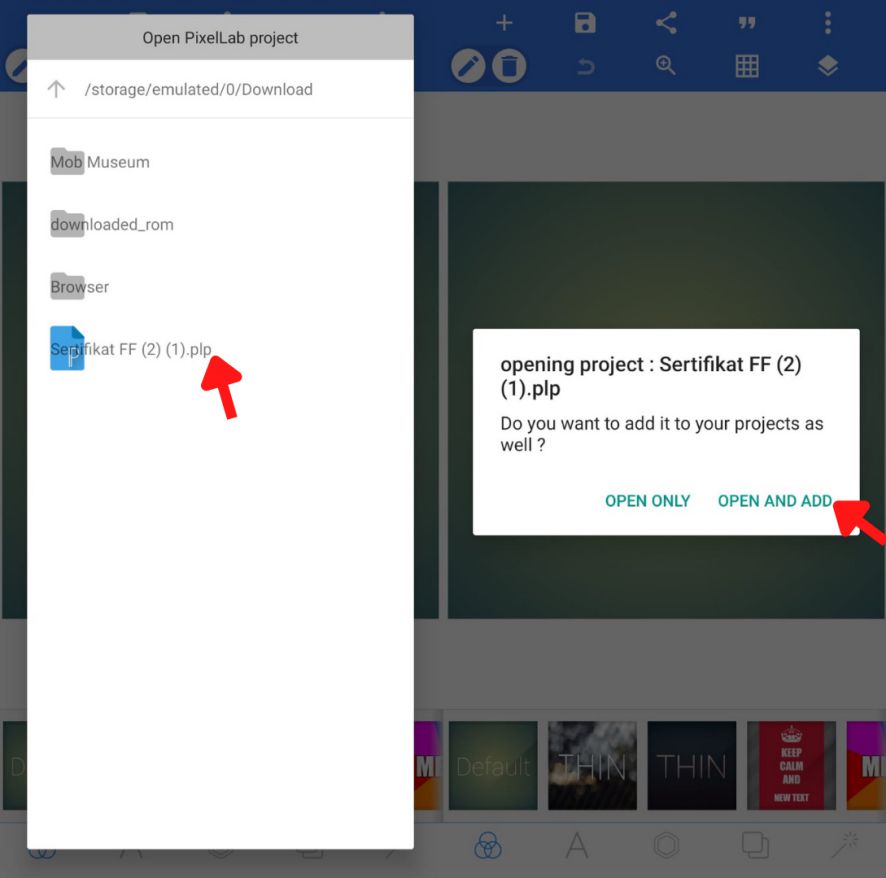Select the Sertifikat FF (2) (1).plp file
This screenshot has width=886, height=878.
(x=130, y=350)
